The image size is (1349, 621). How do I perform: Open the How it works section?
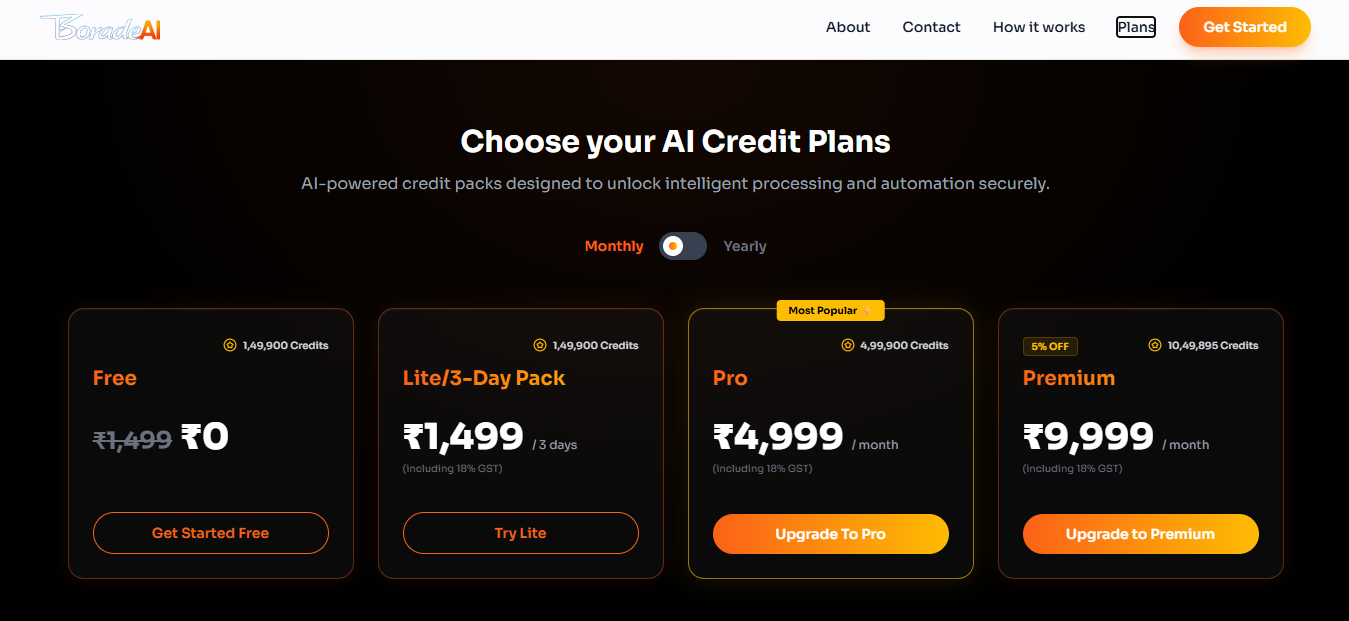click(x=1038, y=27)
